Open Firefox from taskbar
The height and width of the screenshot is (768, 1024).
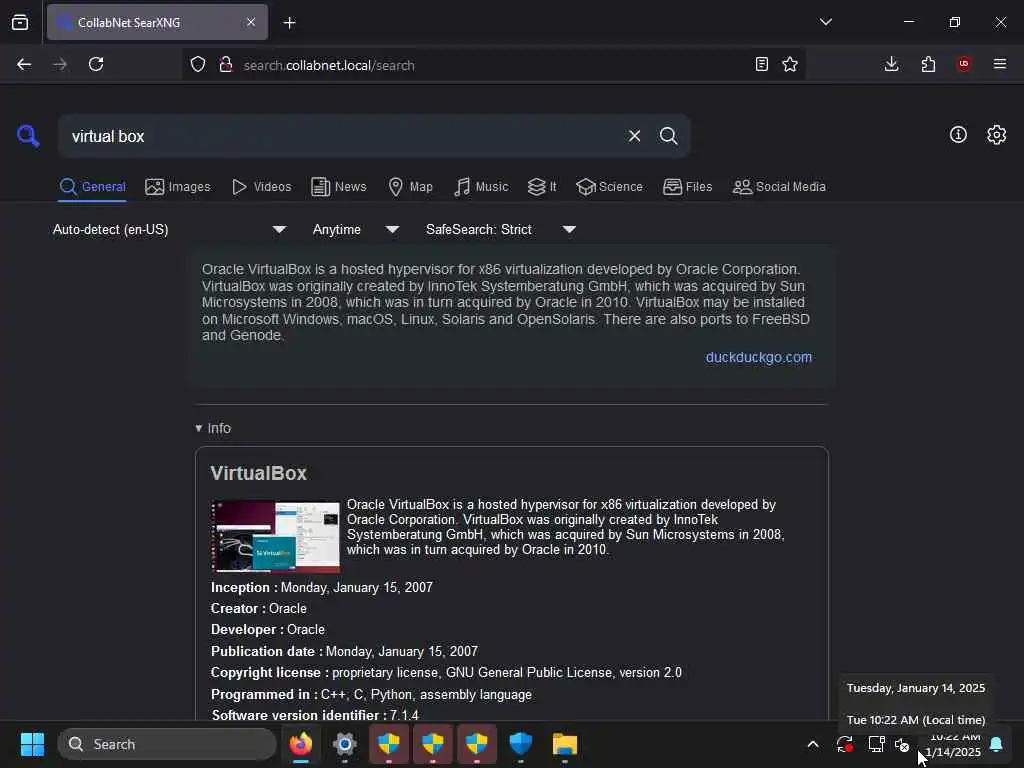[301, 744]
